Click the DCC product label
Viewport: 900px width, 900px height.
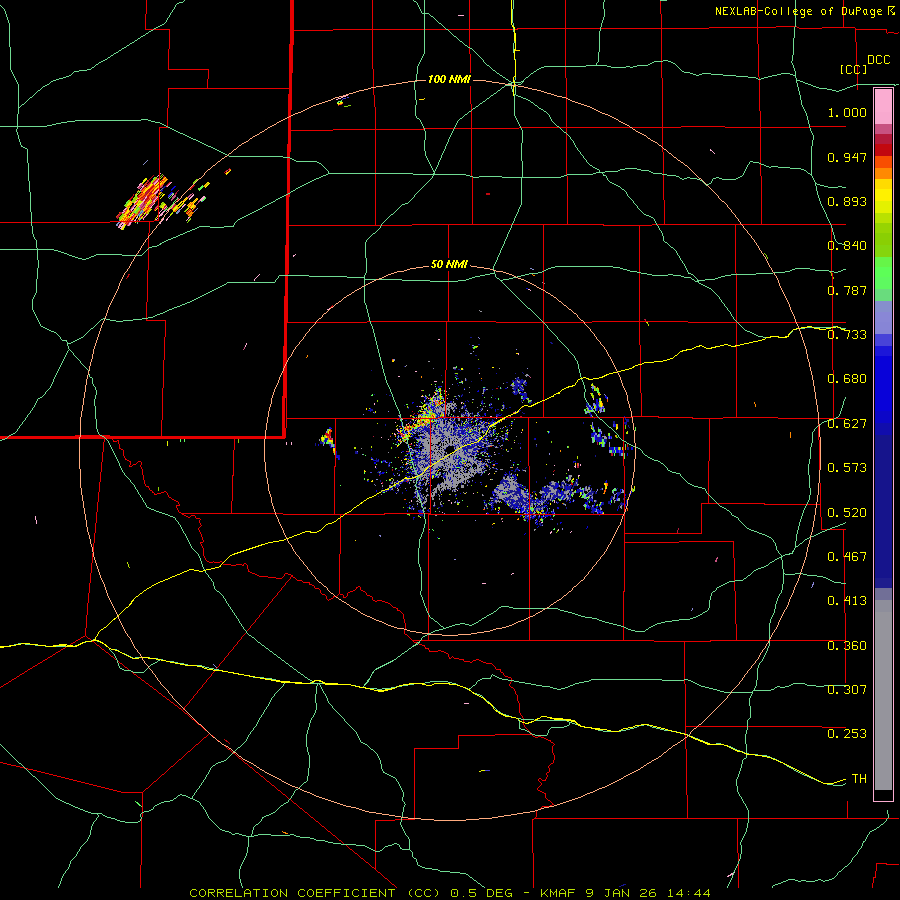pos(878,60)
